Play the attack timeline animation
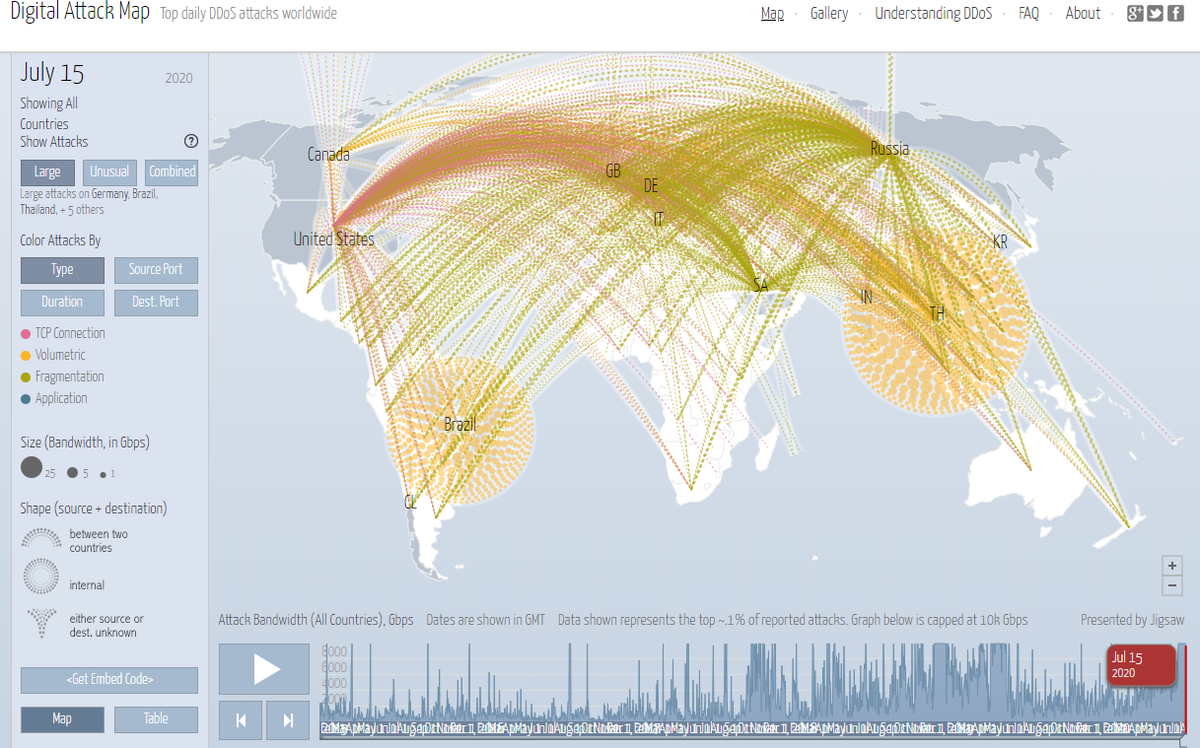 (264, 669)
